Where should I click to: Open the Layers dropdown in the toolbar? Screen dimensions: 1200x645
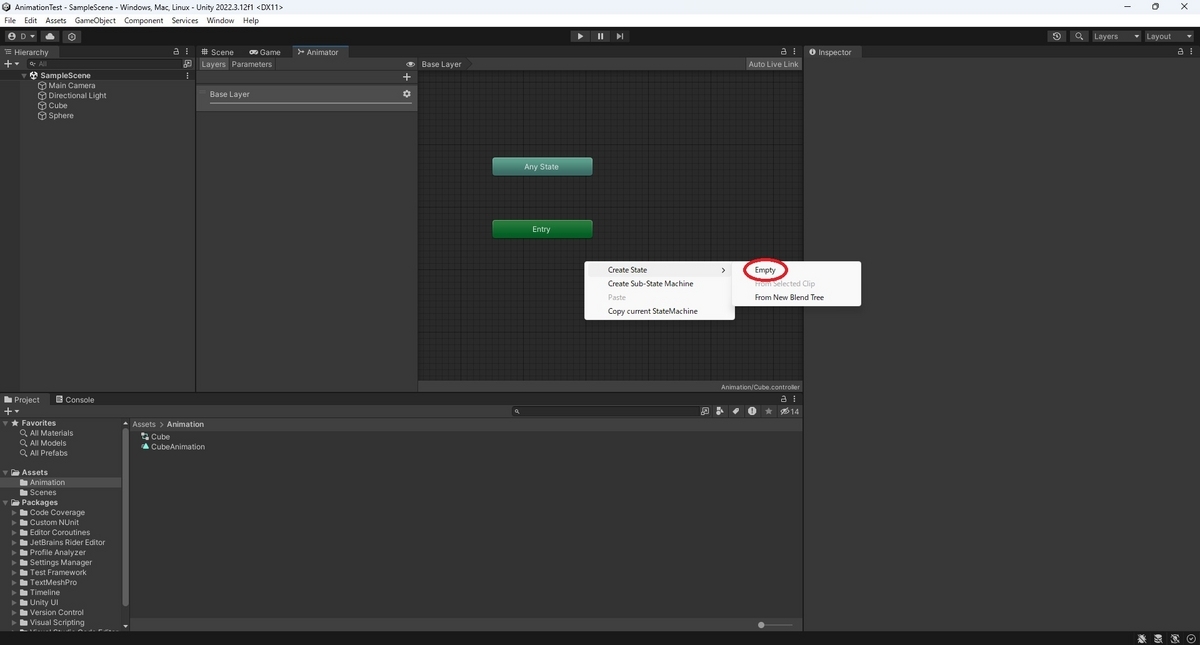[1115, 36]
